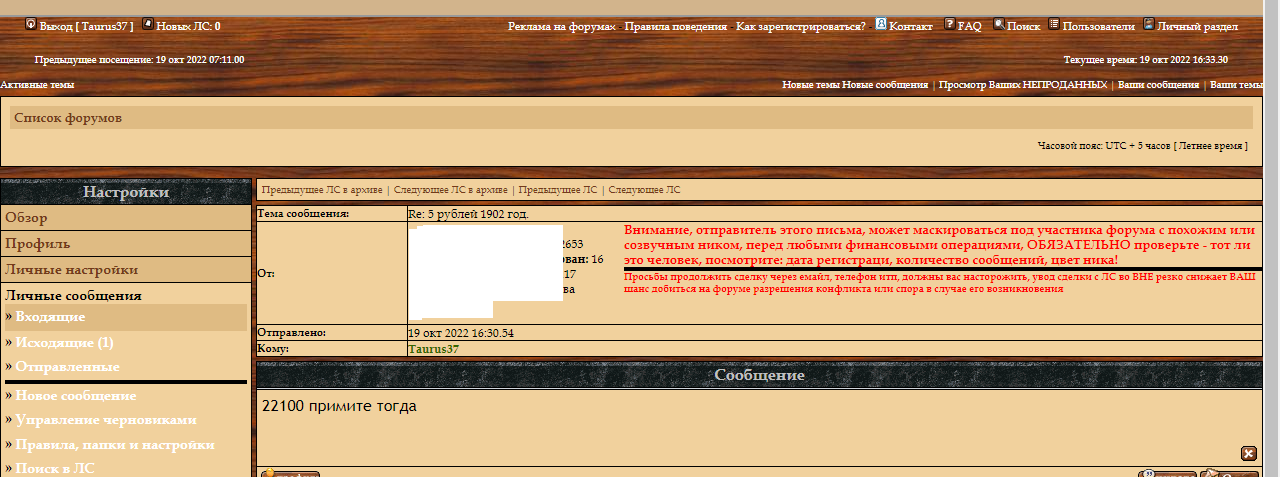The image size is (1280, 477).
Task: Click the Контакт icon in header
Action: tap(881, 24)
